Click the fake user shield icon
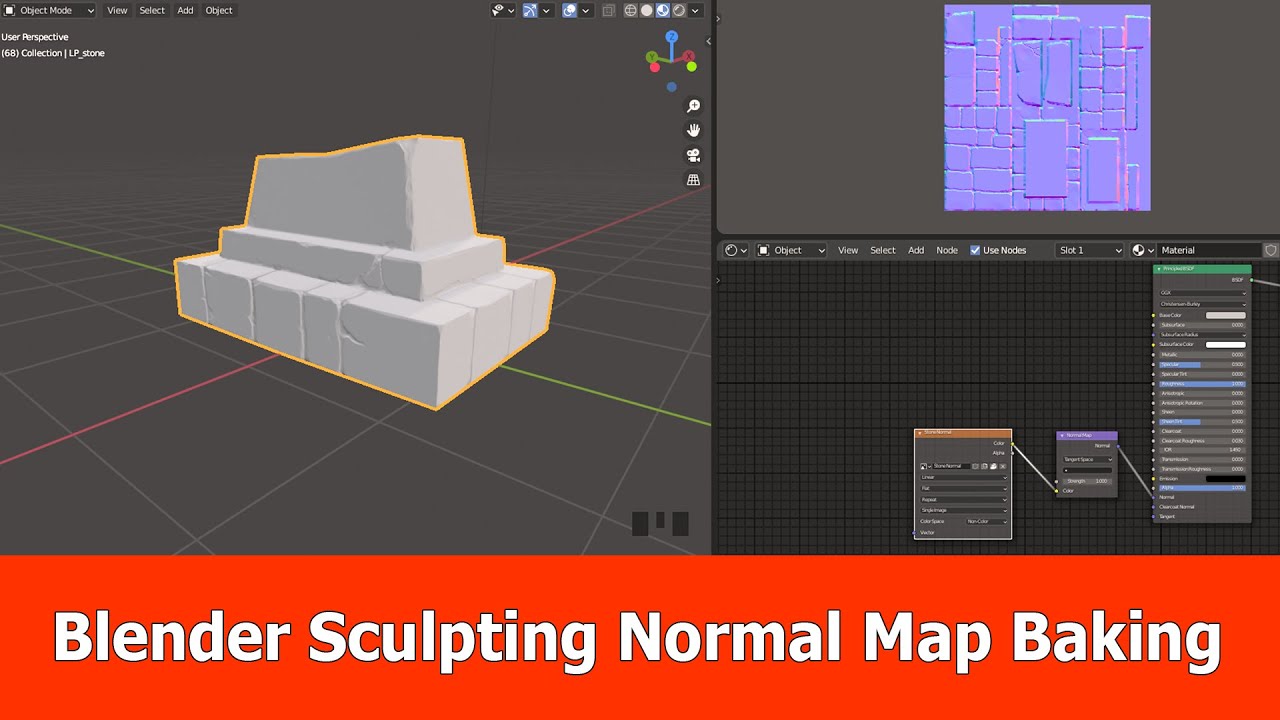This screenshot has width=1280, height=720. tap(1271, 250)
